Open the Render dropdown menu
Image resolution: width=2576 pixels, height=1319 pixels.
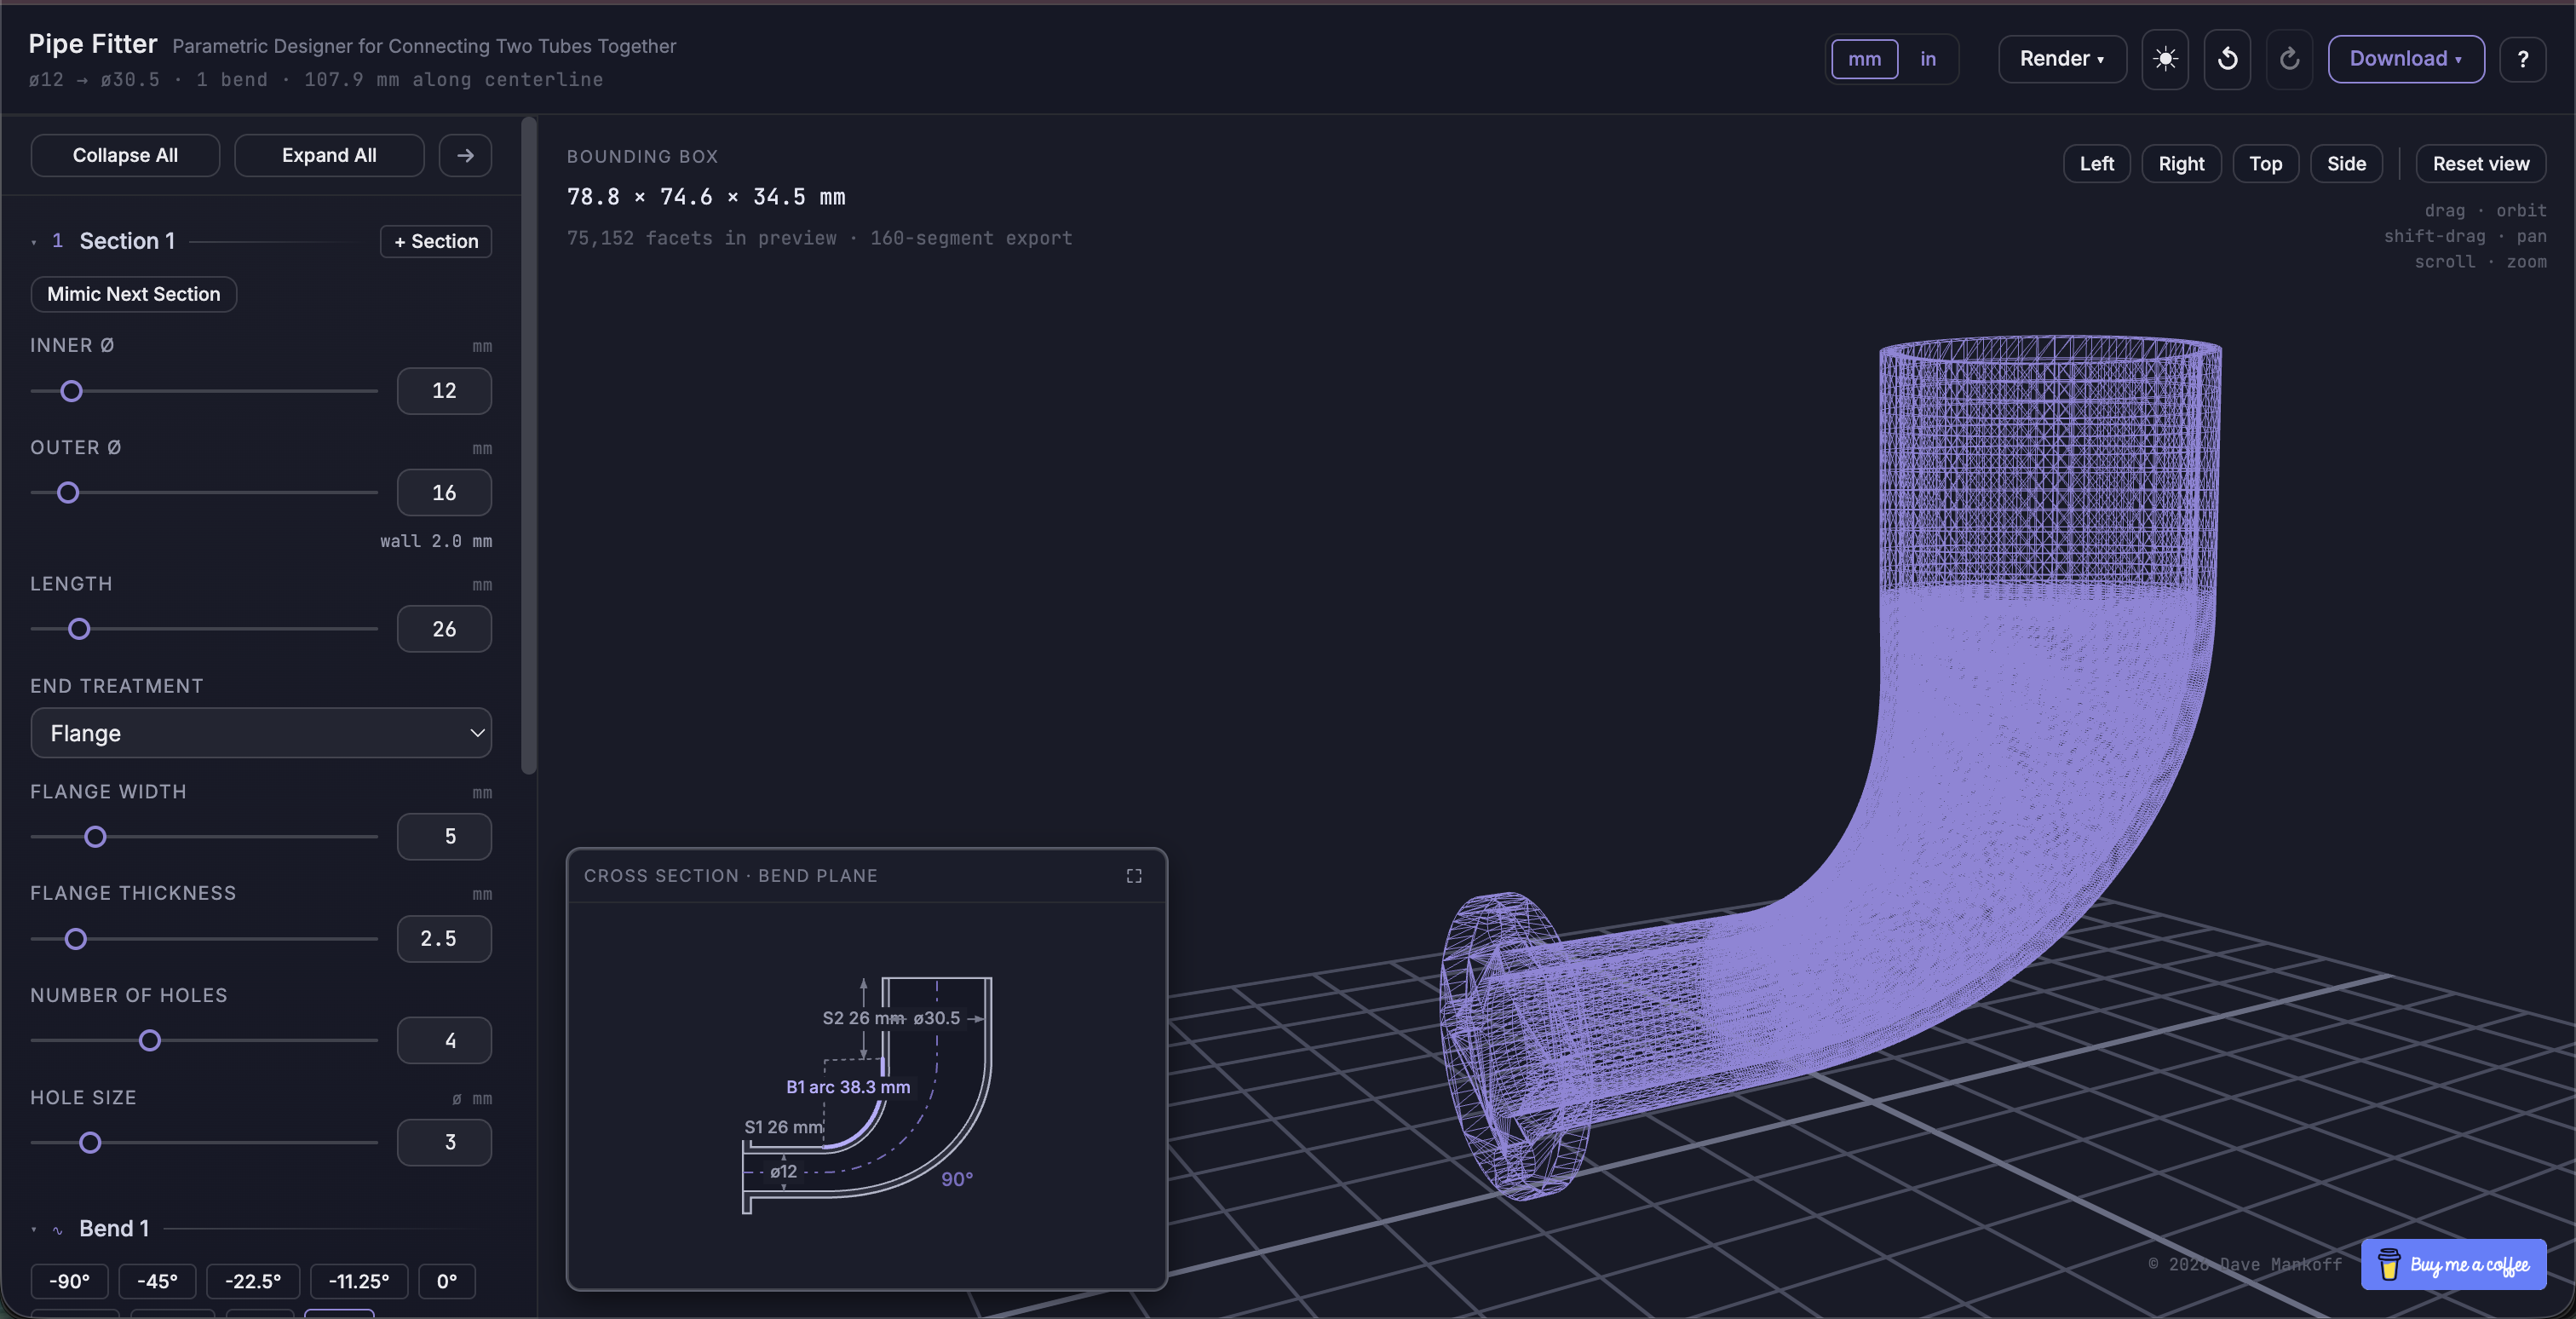pyautogui.click(x=2062, y=59)
